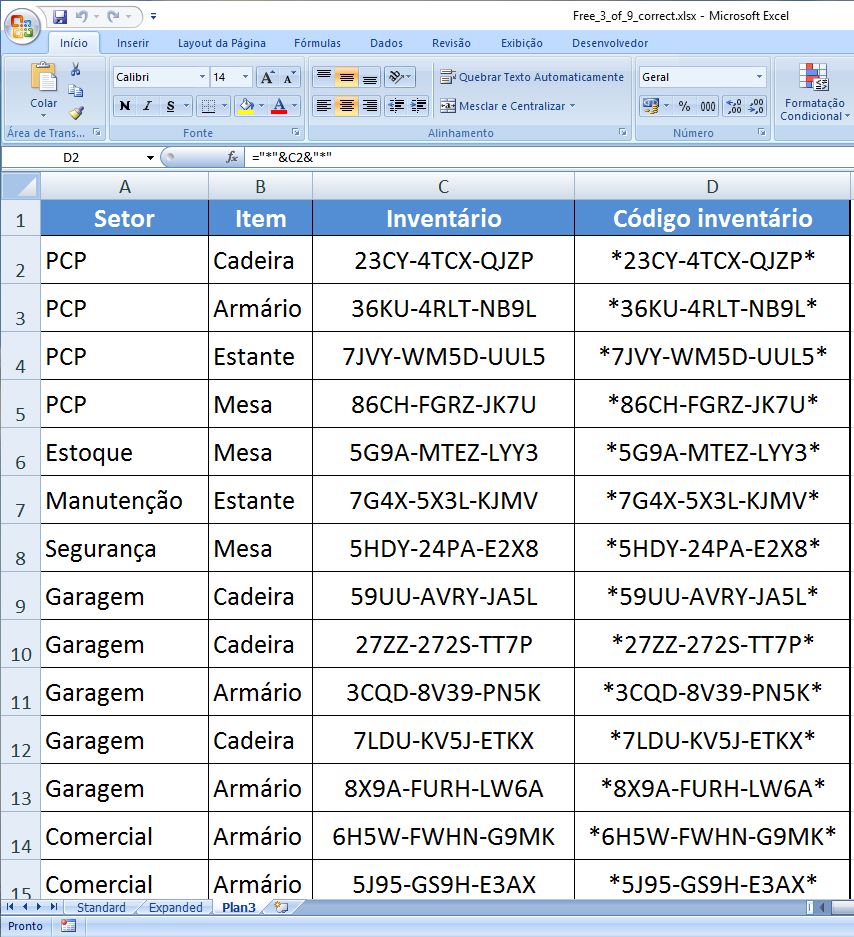Toggle underline formatting on the selection
854x937 pixels.
[170, 105]
